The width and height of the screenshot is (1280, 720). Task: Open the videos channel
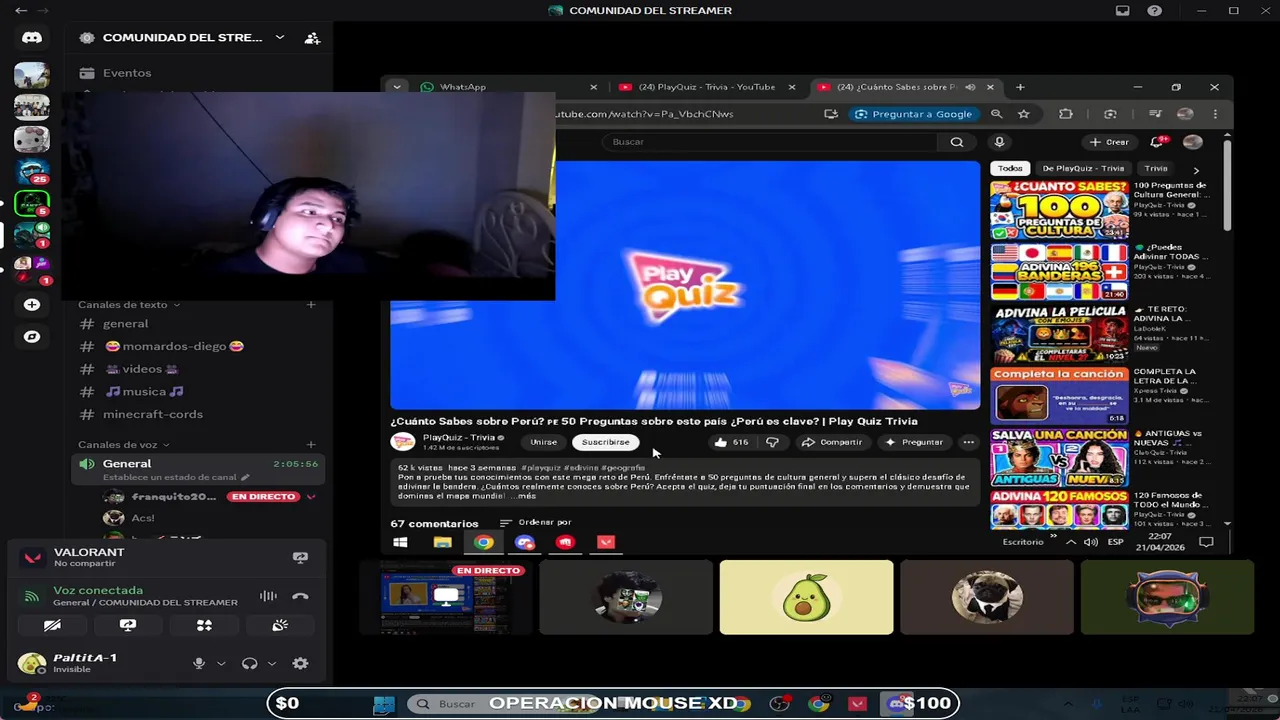tap(141, 369)
